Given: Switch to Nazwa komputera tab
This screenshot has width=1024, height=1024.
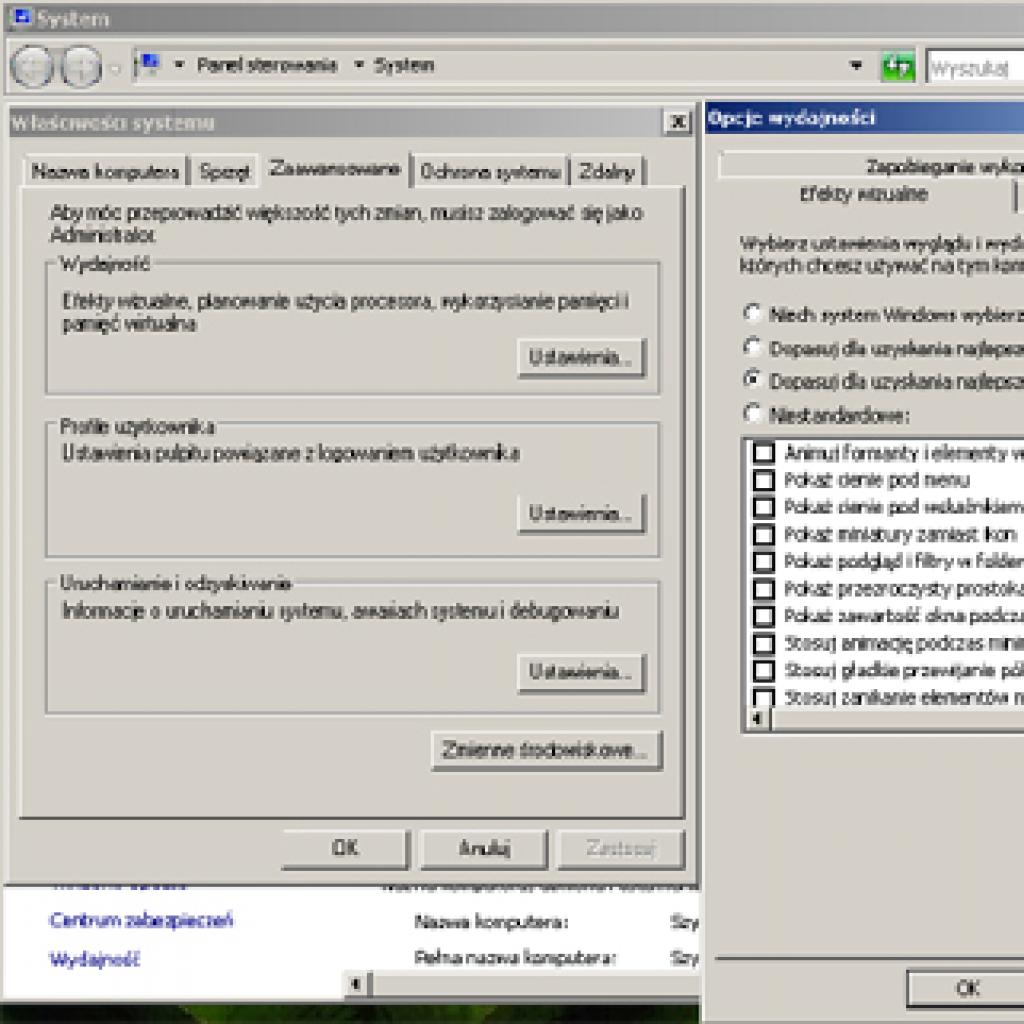Looking at the screenshot, I should point(105,172).
